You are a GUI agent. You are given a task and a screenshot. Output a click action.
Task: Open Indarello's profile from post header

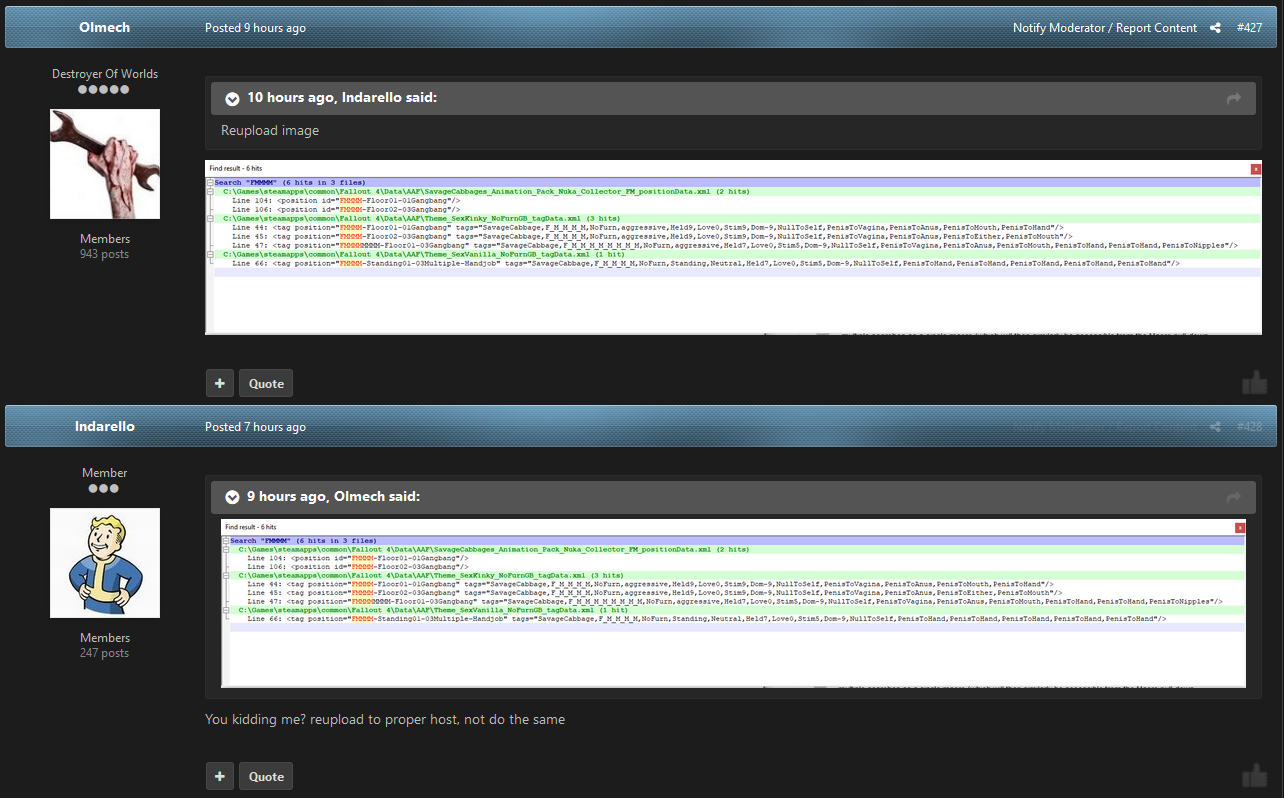(105, 427)
